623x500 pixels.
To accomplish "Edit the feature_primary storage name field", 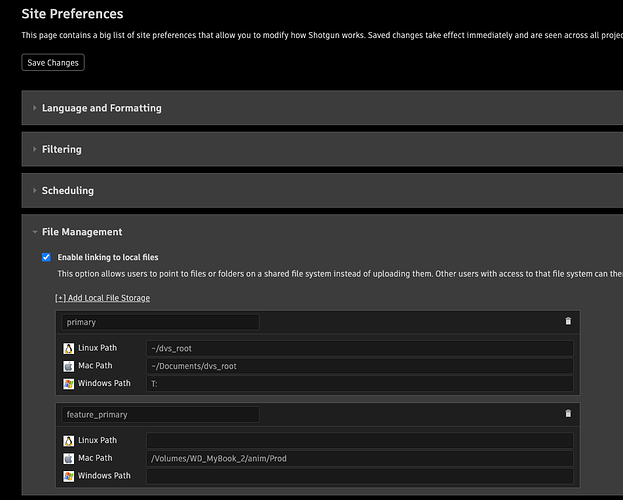I will pos(160,414).
